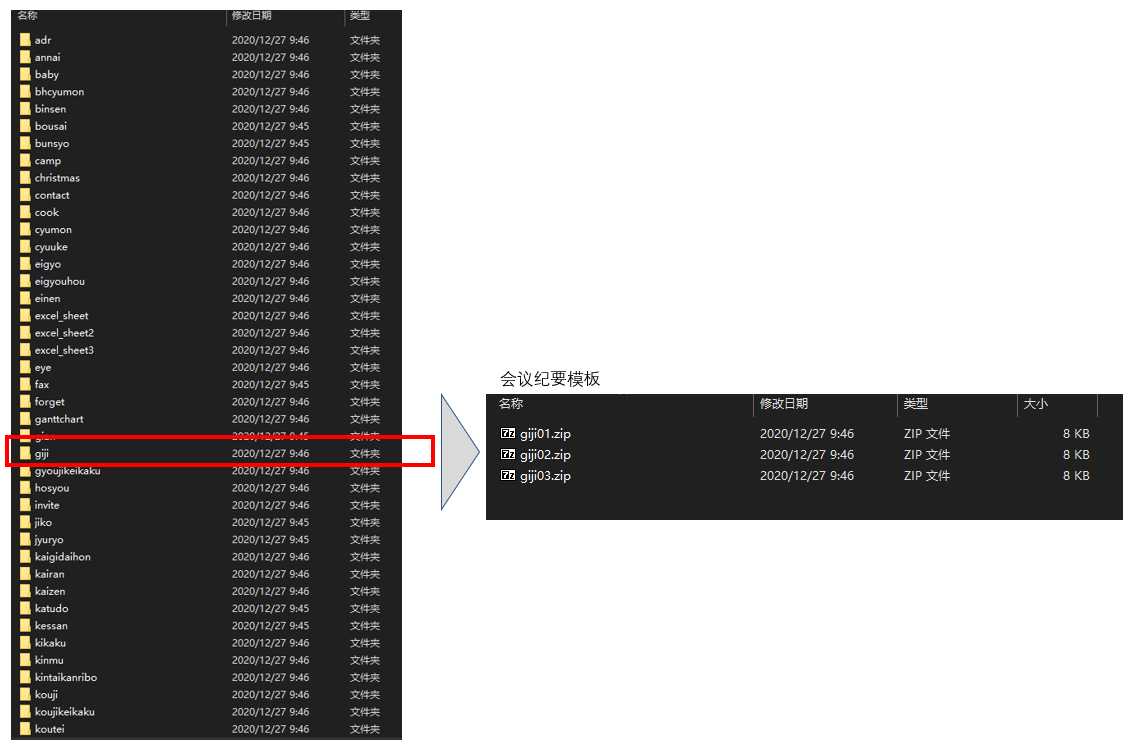Screen dimensions: 1131x742
Task: Click the koutei folder icon
Action: 25,729
